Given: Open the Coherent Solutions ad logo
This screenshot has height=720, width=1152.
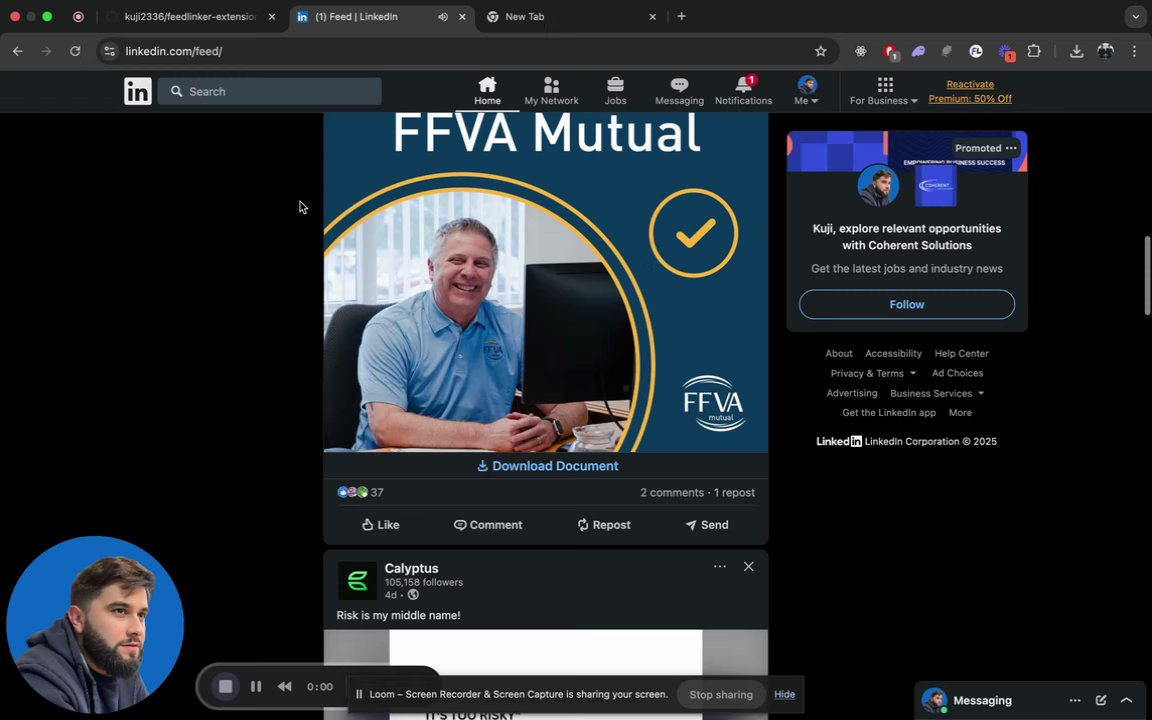Looking at the screenshot, I should tap(935, 185).
